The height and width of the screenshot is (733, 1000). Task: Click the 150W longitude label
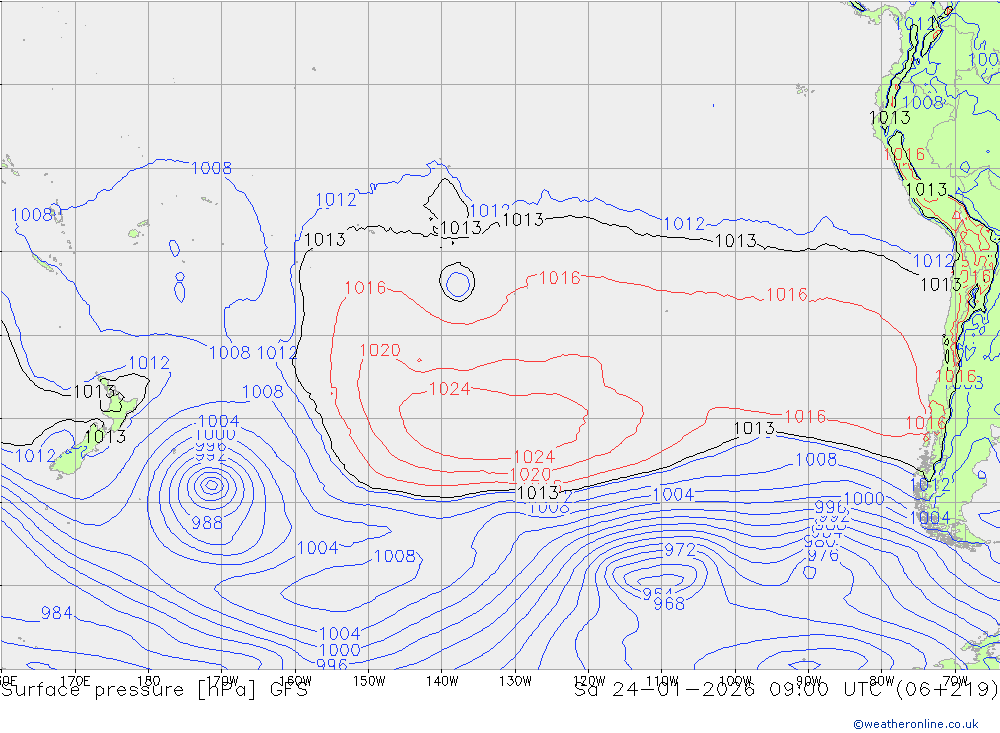369,680
